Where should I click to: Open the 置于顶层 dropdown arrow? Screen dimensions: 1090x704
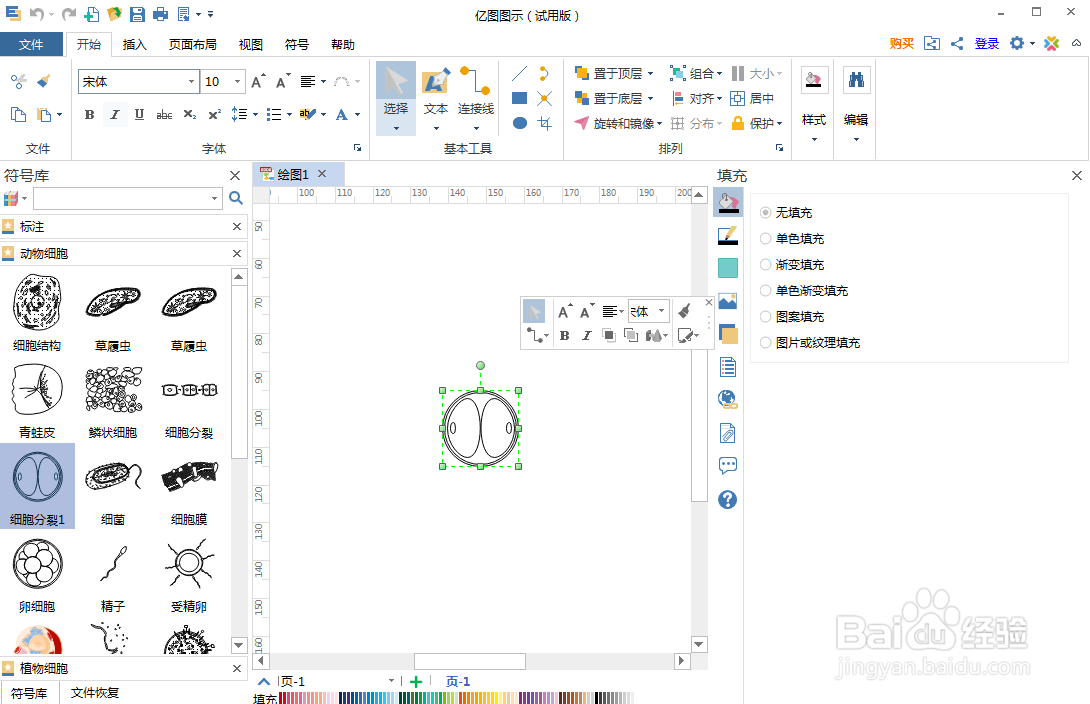click(x=649, y=73)
